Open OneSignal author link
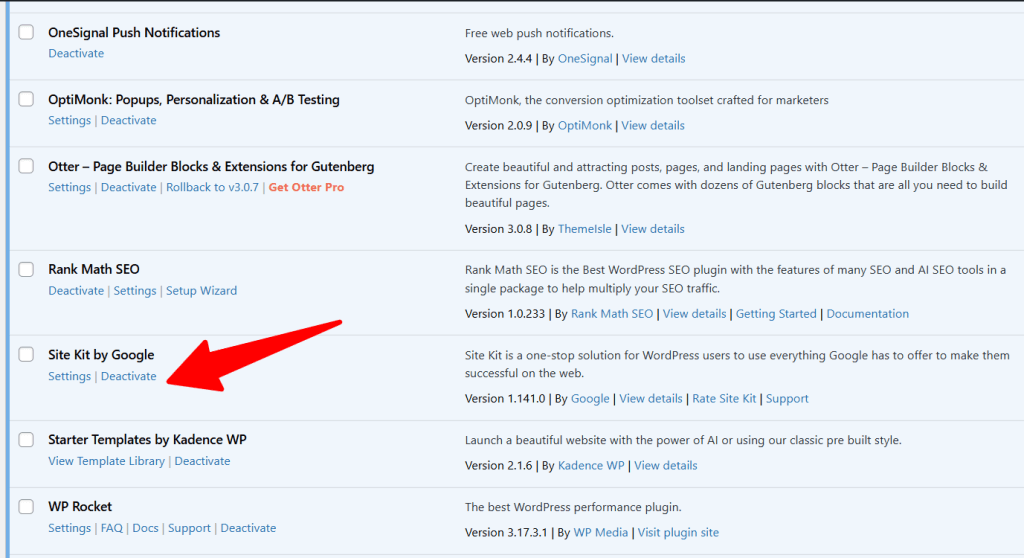This screenshot has width=1024, height=558. (585, 59)
